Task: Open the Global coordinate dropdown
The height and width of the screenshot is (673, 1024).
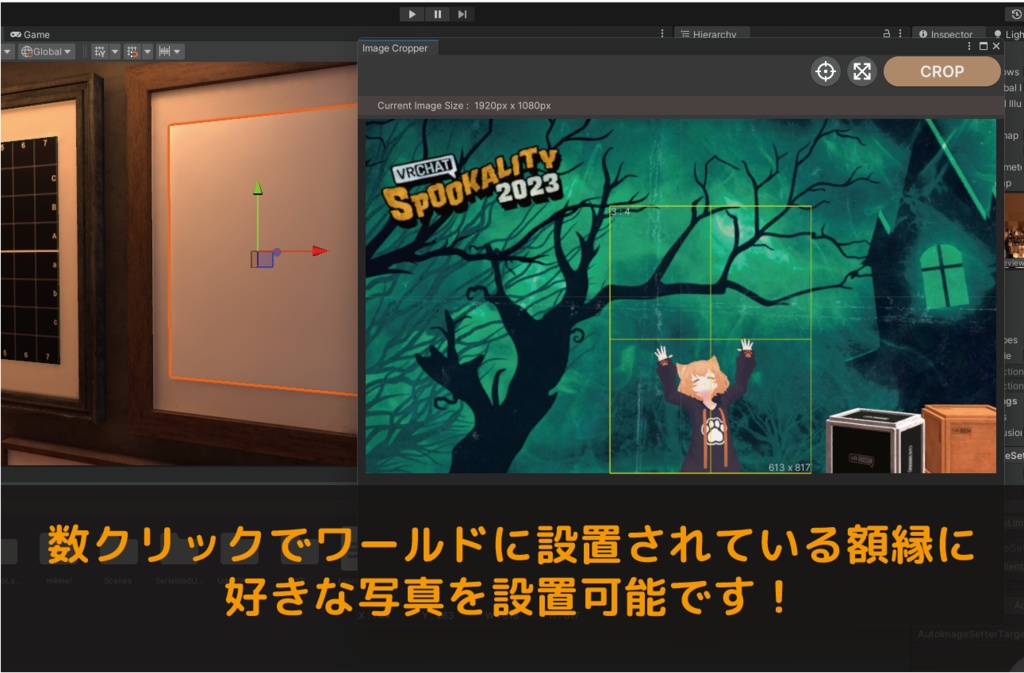Action: pyautogui.click(x=46, y=52)
